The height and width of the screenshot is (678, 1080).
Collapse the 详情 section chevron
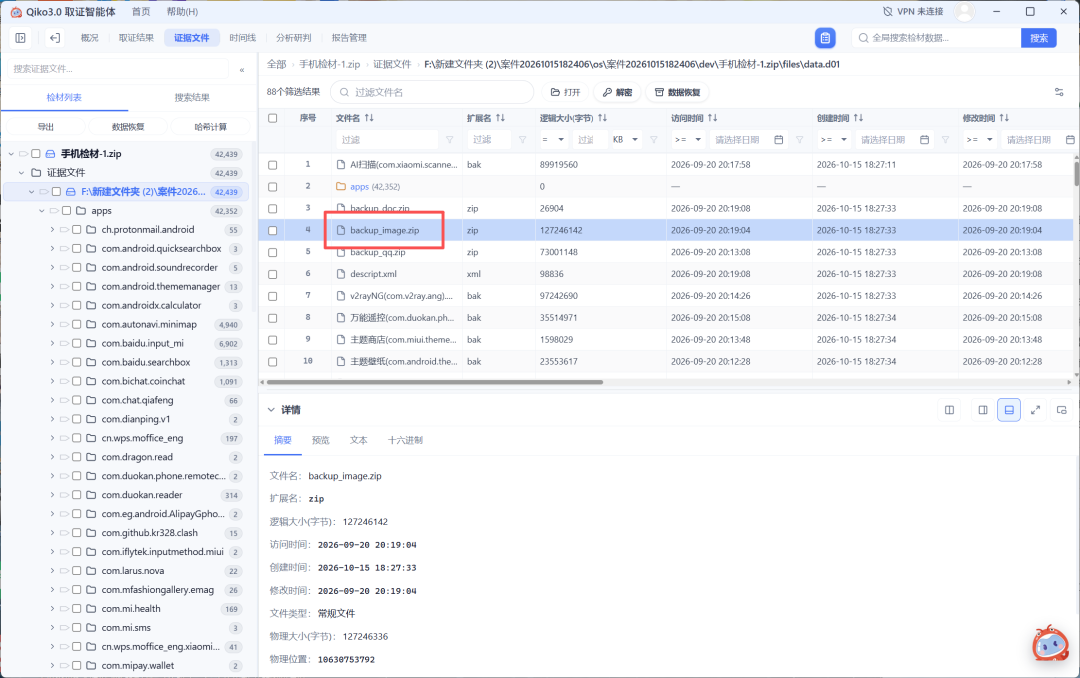tap(271, 410)
